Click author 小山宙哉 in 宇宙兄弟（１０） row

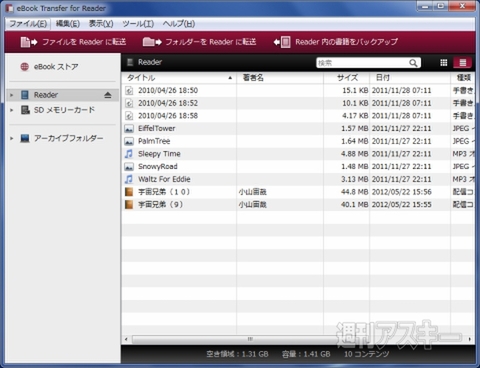pyautogui.click(x=252, y=192)
